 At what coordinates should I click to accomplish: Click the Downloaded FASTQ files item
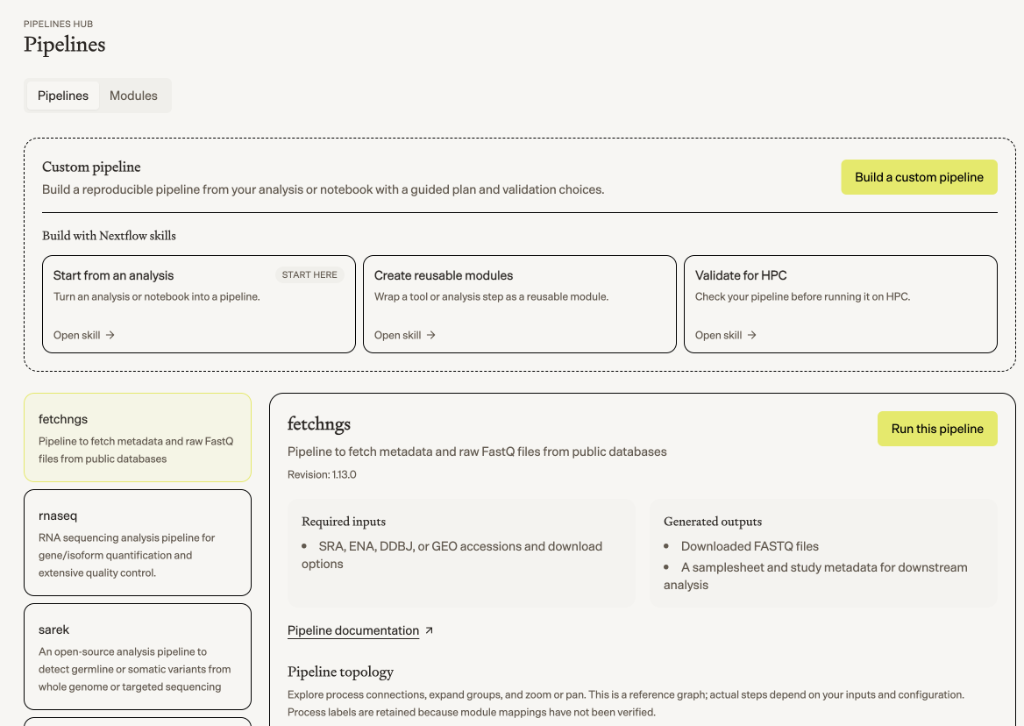click(x=750, y=546)
